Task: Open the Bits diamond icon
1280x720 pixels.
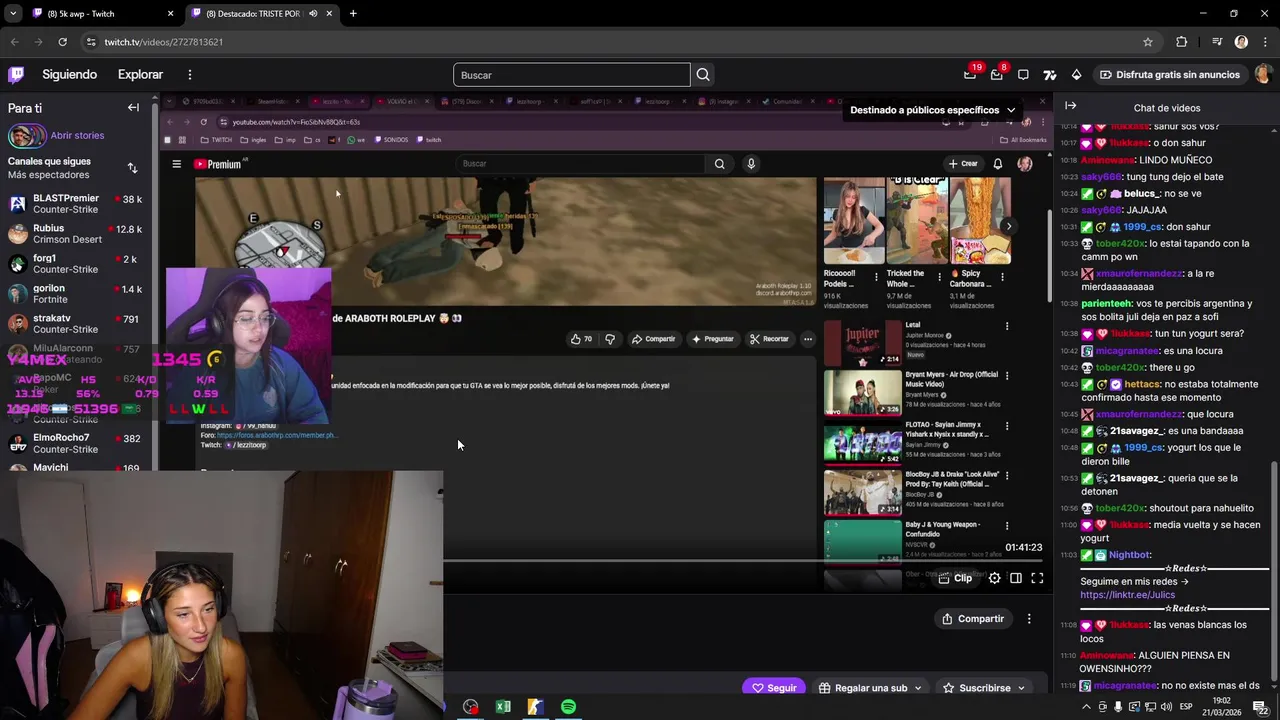Action: click(x=1076, y=74)
